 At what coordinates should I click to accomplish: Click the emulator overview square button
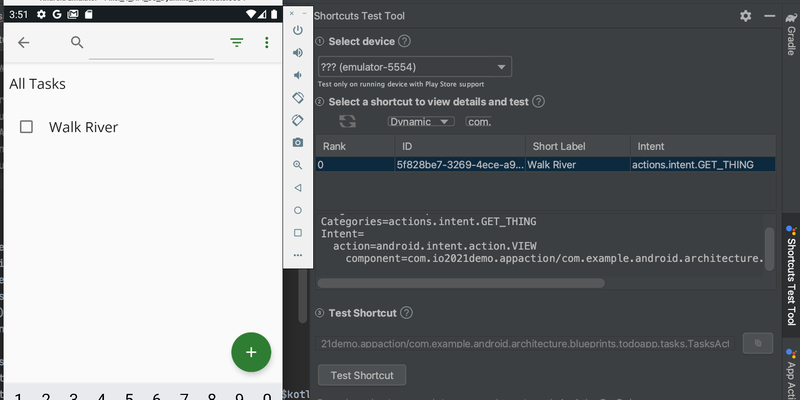click(298, 233)
